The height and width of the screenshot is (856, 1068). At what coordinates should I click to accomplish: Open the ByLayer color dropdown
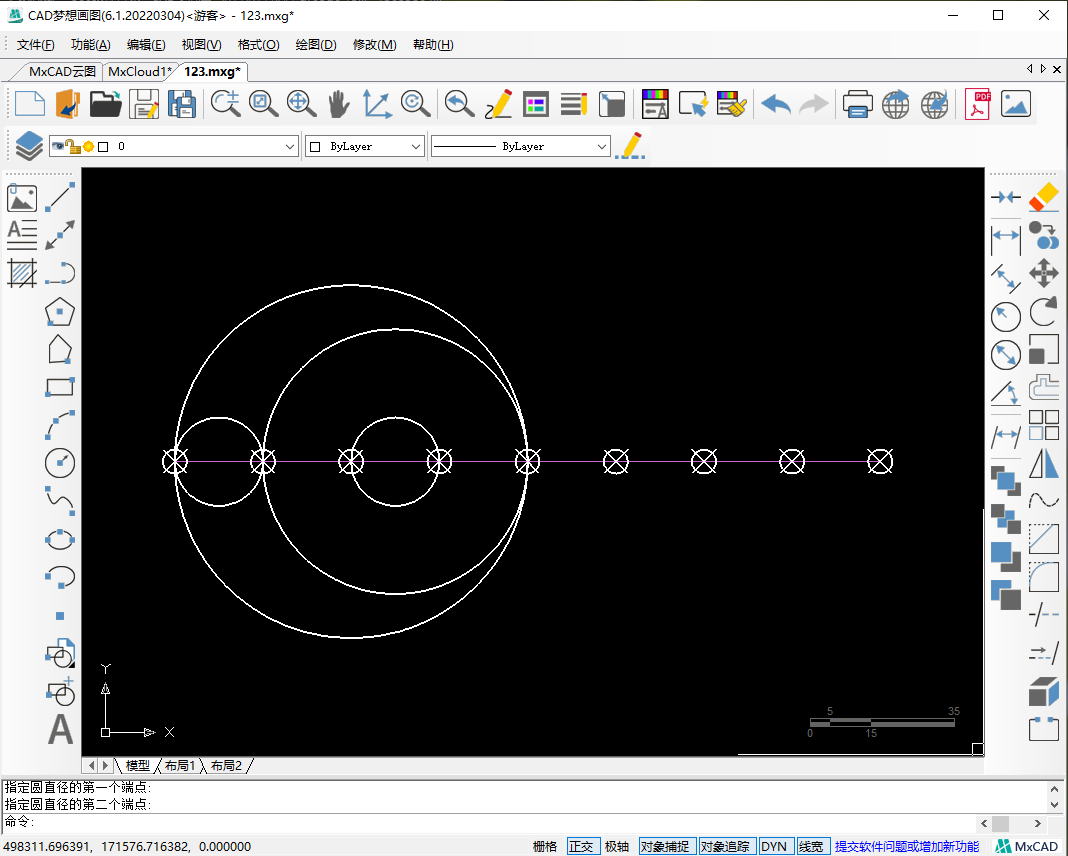[417, 147]
